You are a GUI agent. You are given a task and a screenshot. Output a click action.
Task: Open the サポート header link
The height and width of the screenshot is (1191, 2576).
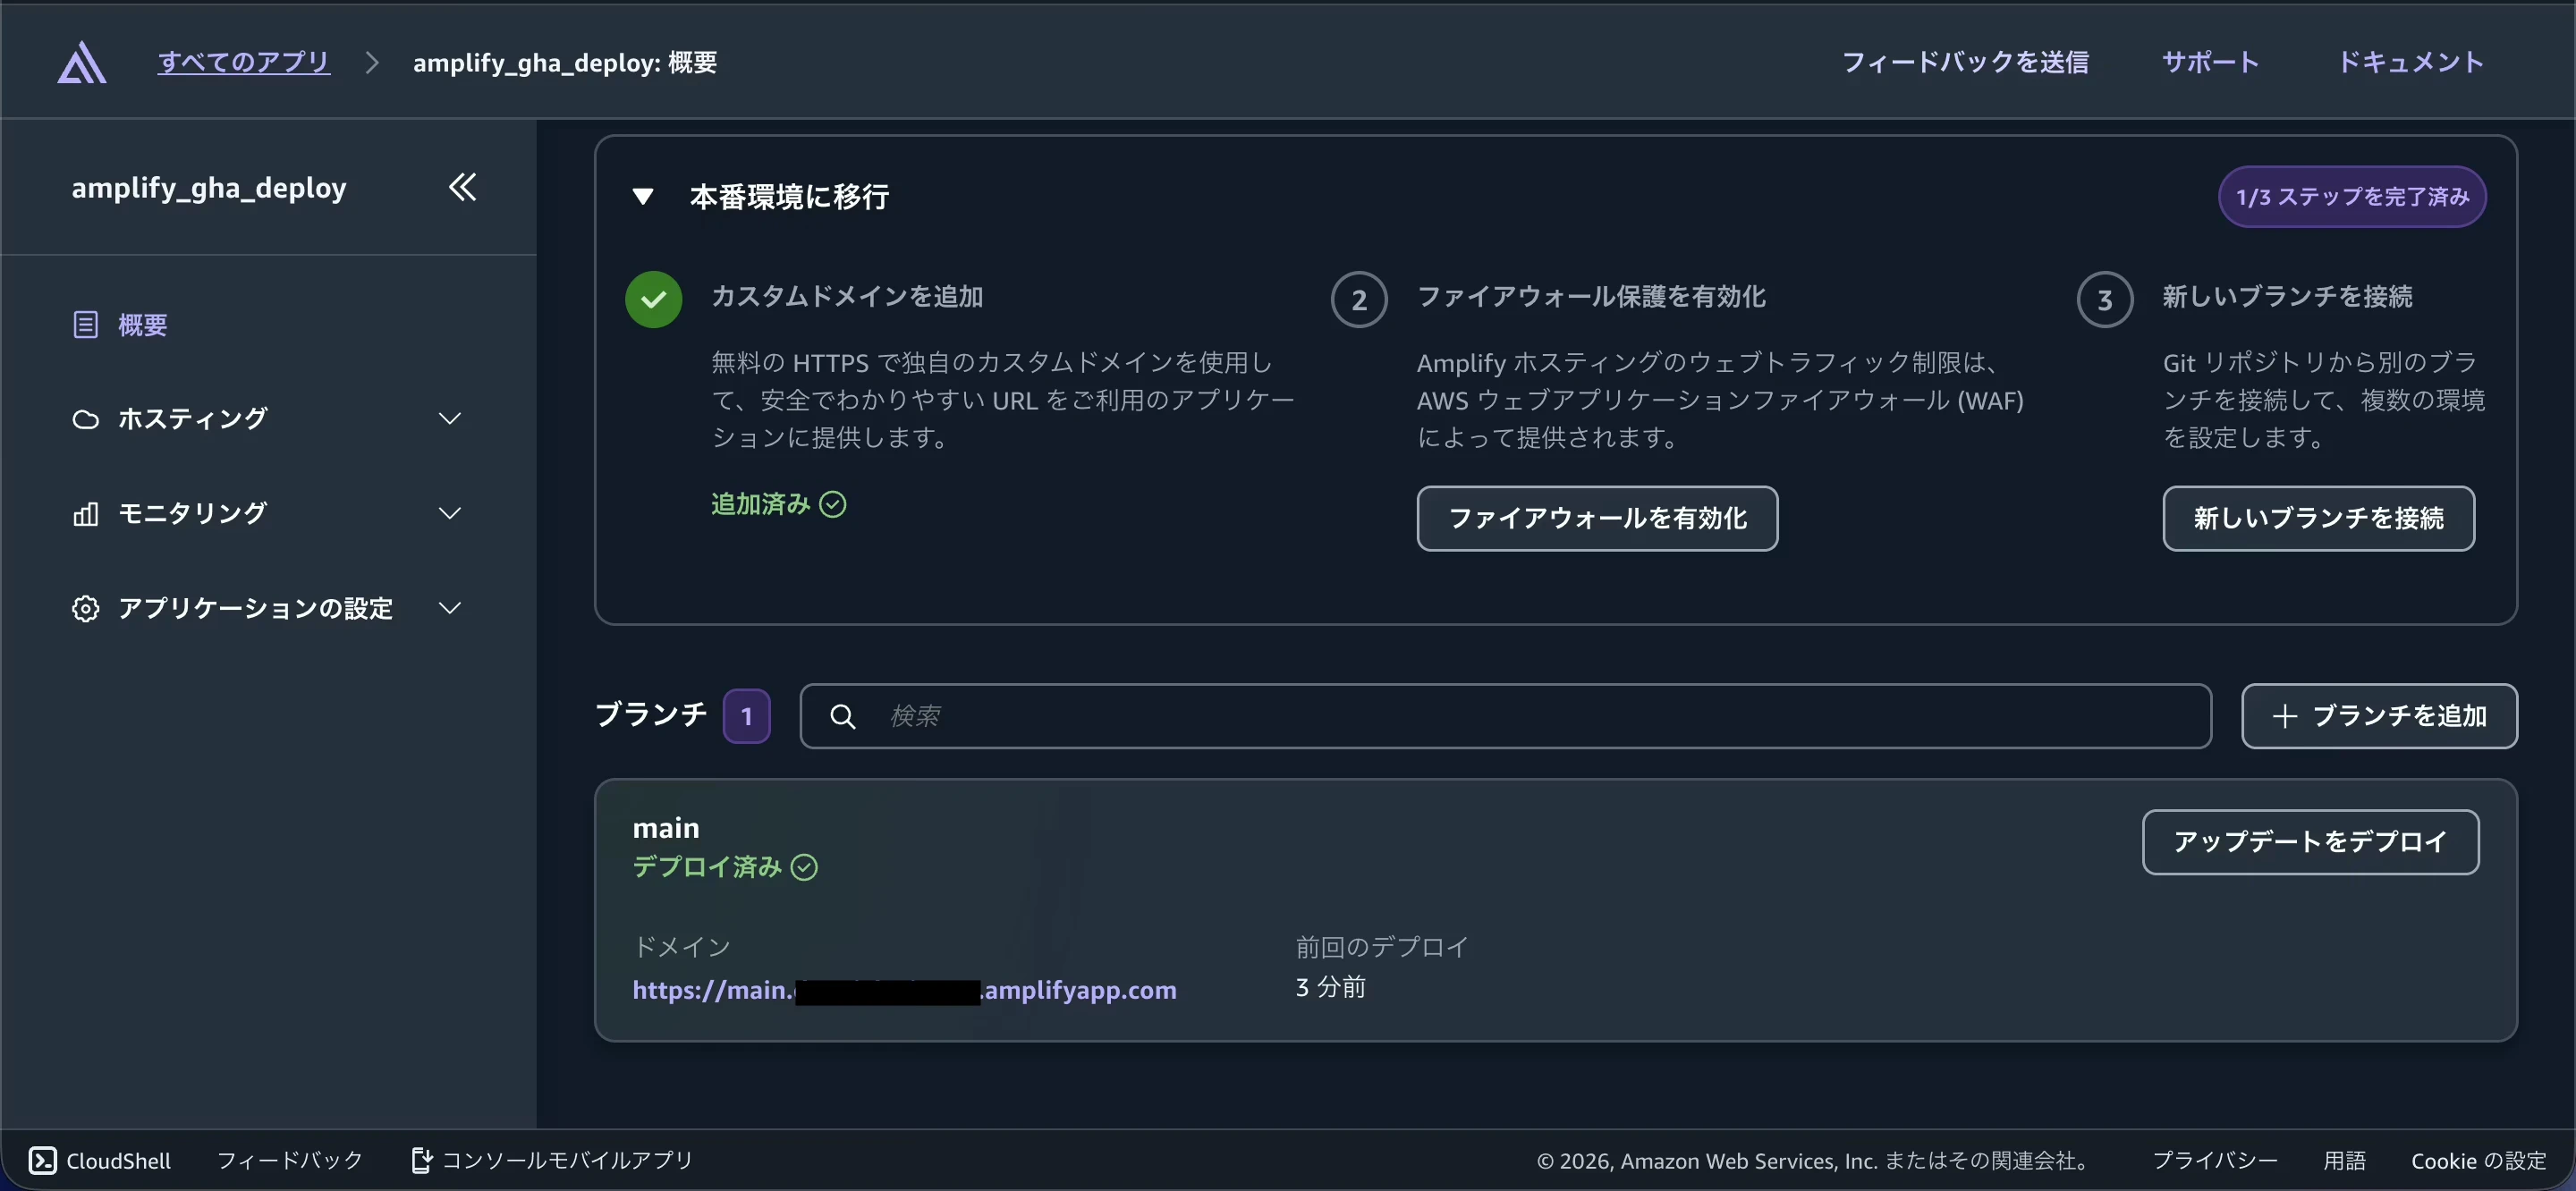pyautogui.click(x=2210, y=62)
